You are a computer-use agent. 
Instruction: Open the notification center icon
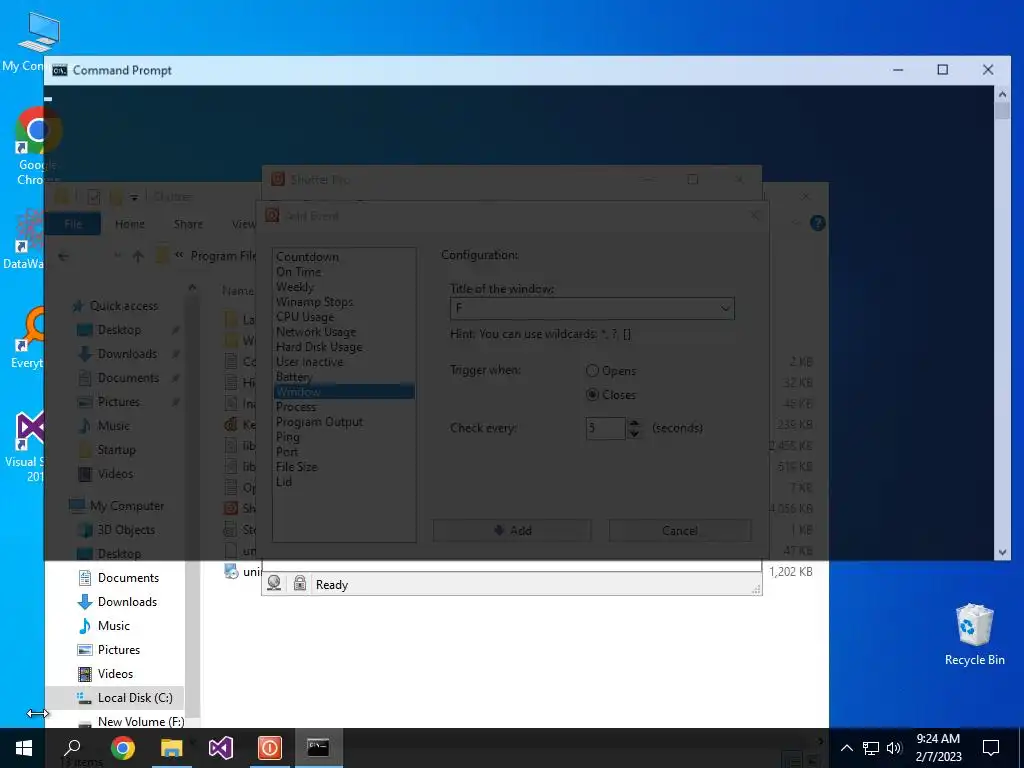[x=991, y=748]
